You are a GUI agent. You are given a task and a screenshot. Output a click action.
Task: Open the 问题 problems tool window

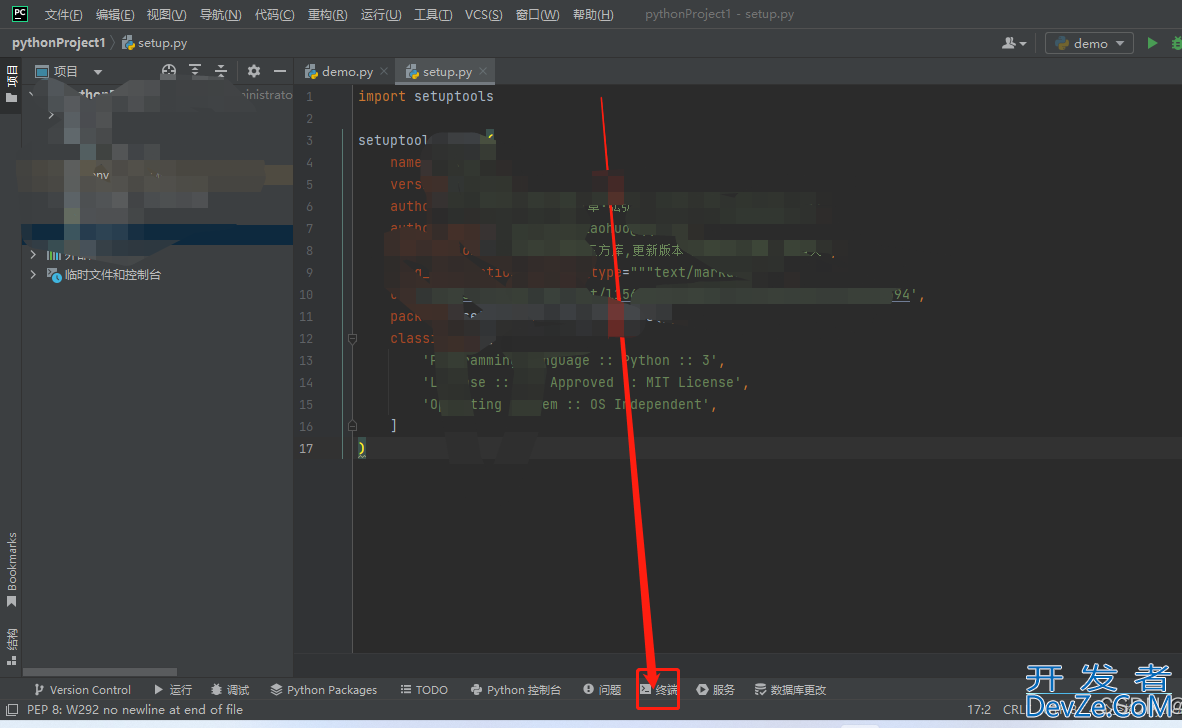[x=602, y=690]
